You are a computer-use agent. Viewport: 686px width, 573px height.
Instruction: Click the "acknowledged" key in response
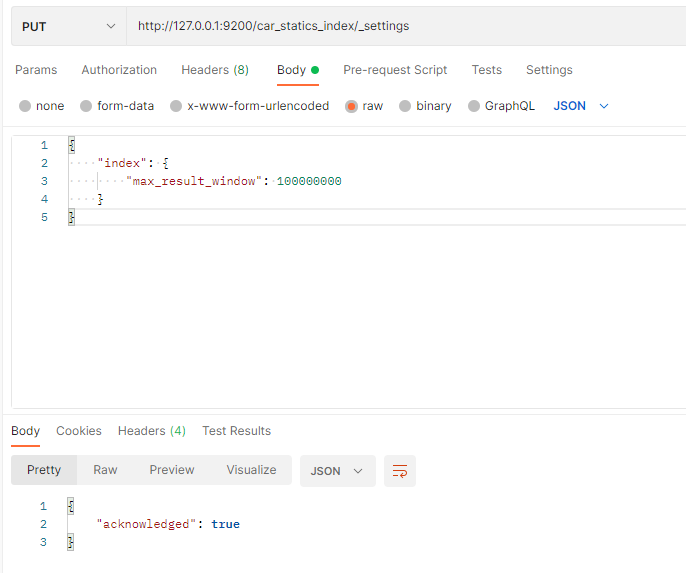146,524
